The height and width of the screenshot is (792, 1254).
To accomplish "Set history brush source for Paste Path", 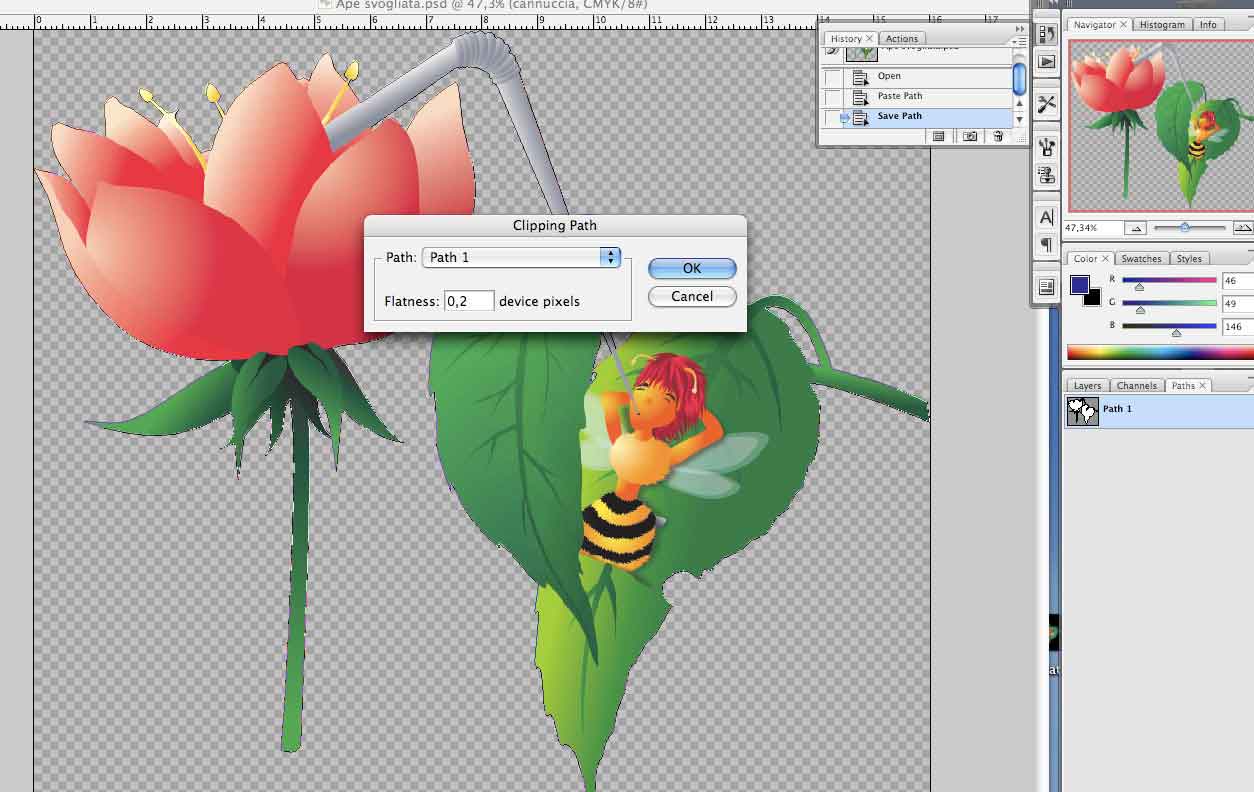I will click(833, 97).
